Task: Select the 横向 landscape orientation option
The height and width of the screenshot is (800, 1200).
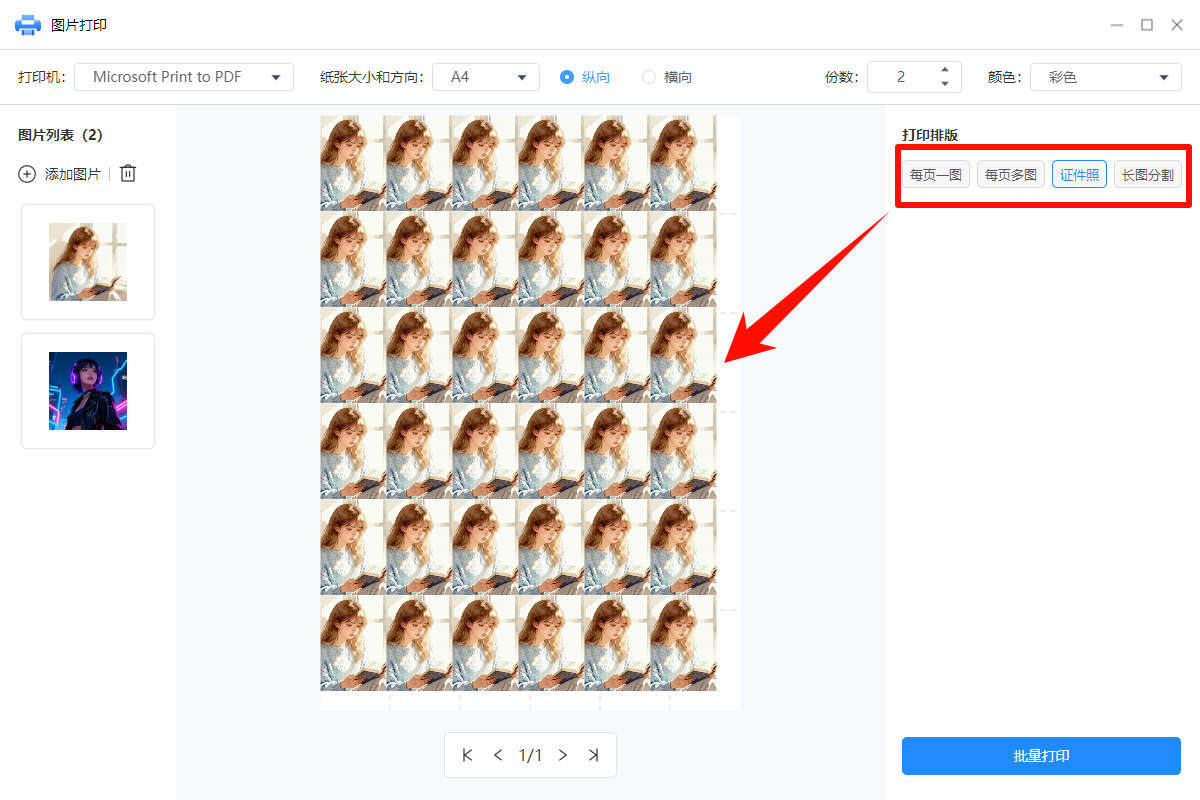Action: pos(650,76)
